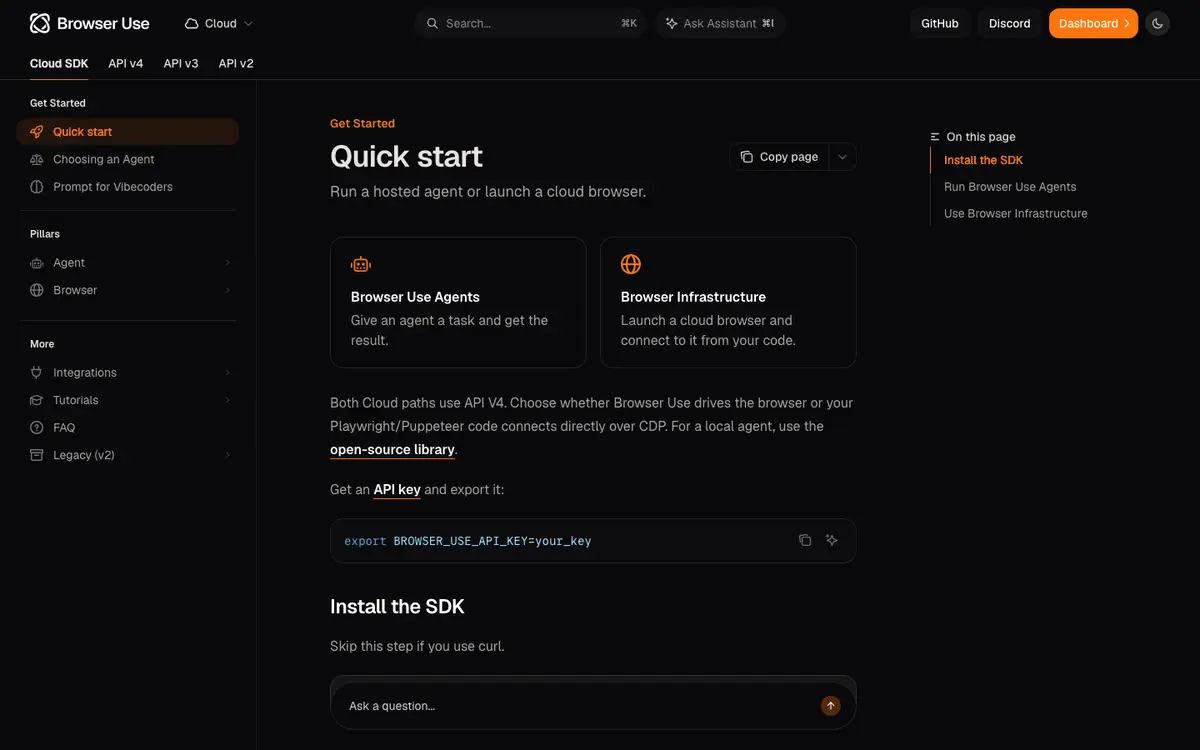Image resolution: width=1200 pixels, height=750 pixels.
Task: Switch to Cloud SDK tab
Action: pos(59,63)
